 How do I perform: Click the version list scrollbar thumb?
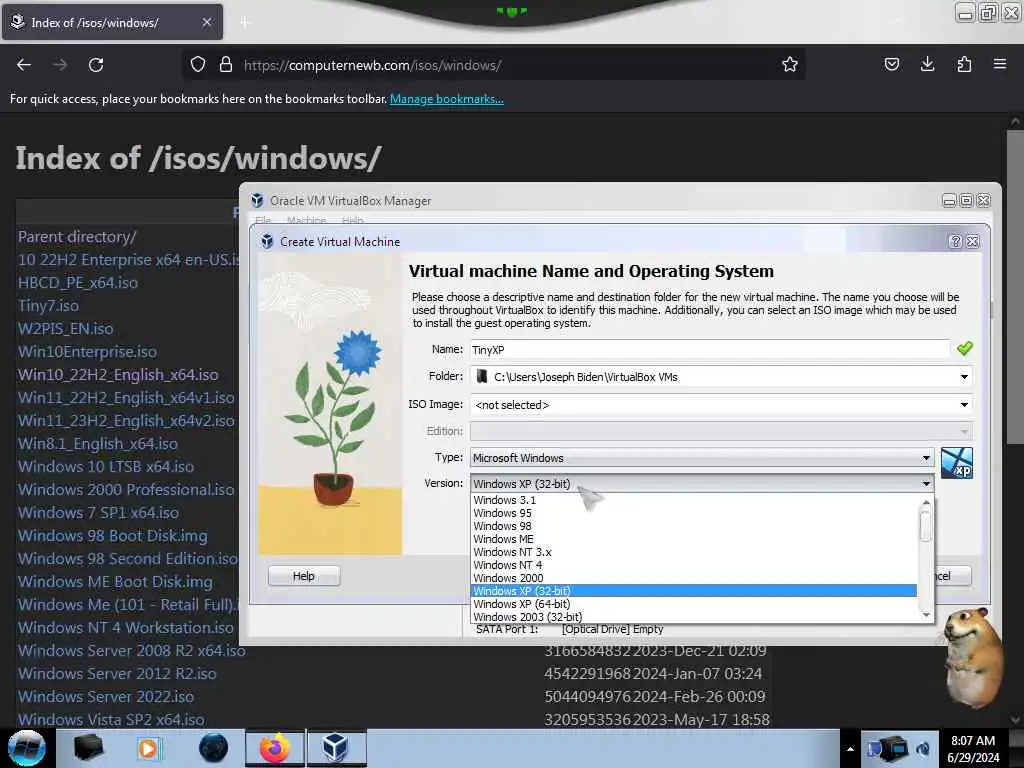(x=925, y=525)
